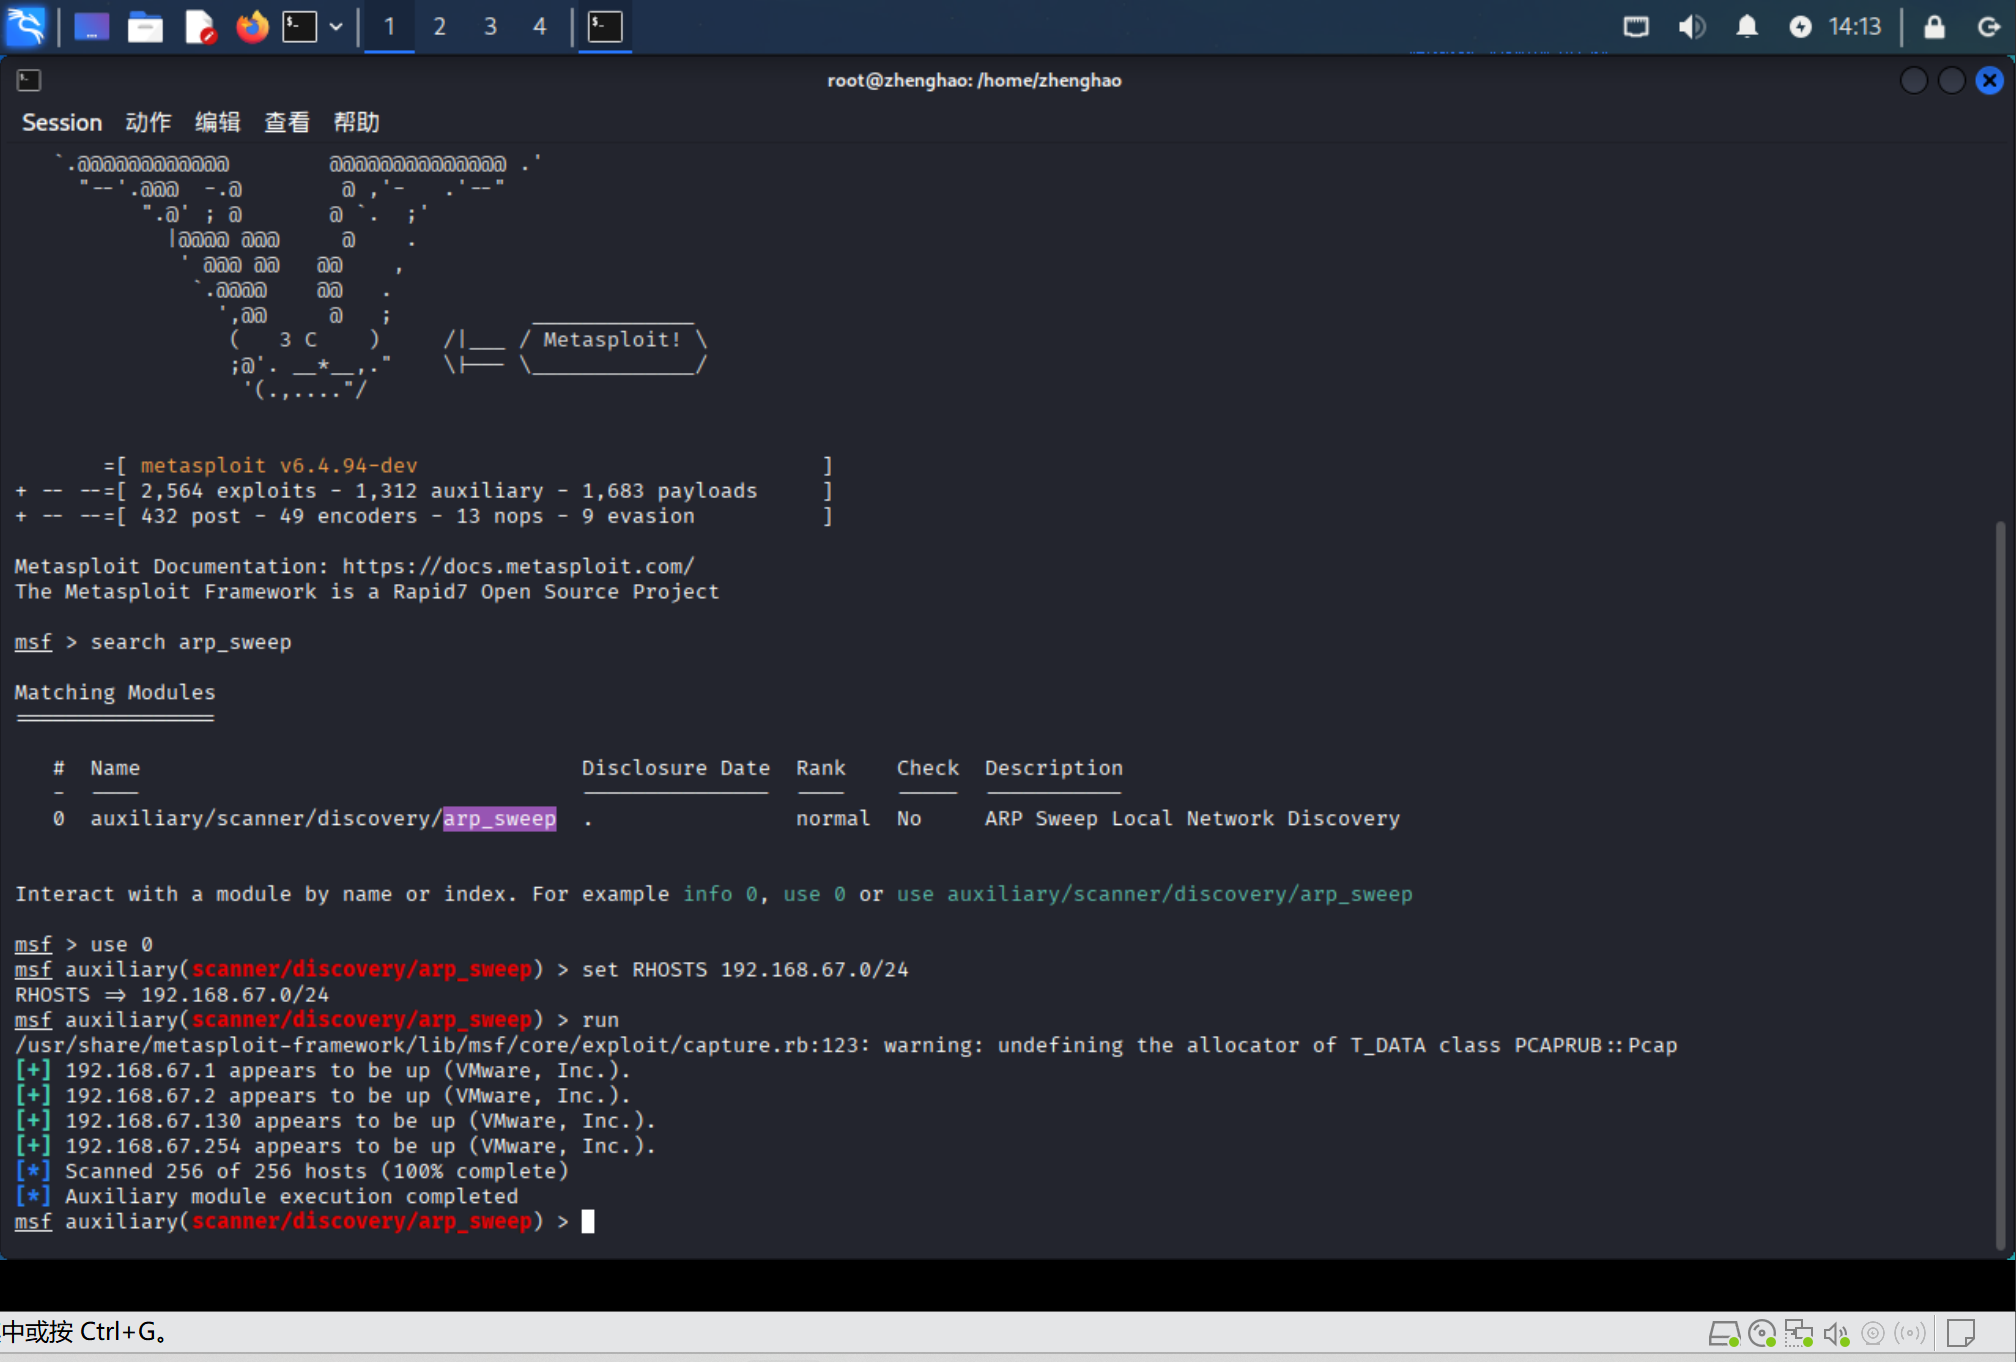The width and height of the screenshot is (2016, 1362).
Task: Click the log out icon in panel
Action: (x=1988, y=26)
